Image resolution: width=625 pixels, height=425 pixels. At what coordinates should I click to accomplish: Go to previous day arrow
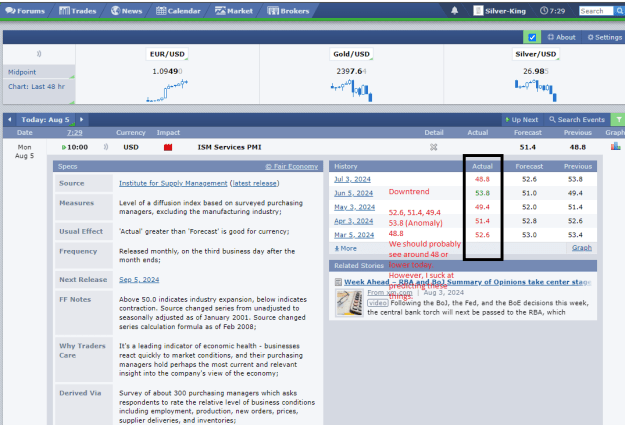click(10, 119)
